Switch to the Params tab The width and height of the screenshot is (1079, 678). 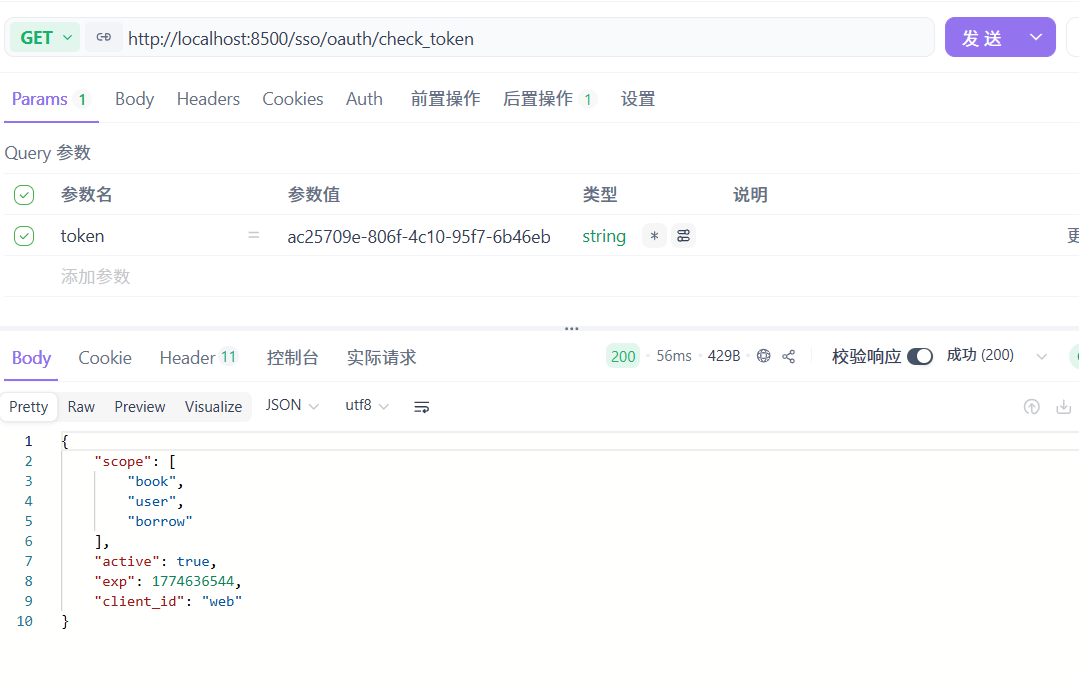click(51, 99)
